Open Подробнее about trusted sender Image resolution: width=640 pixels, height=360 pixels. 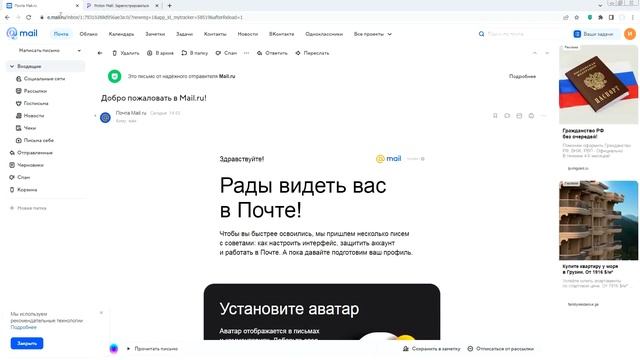[x=522, y=76]
